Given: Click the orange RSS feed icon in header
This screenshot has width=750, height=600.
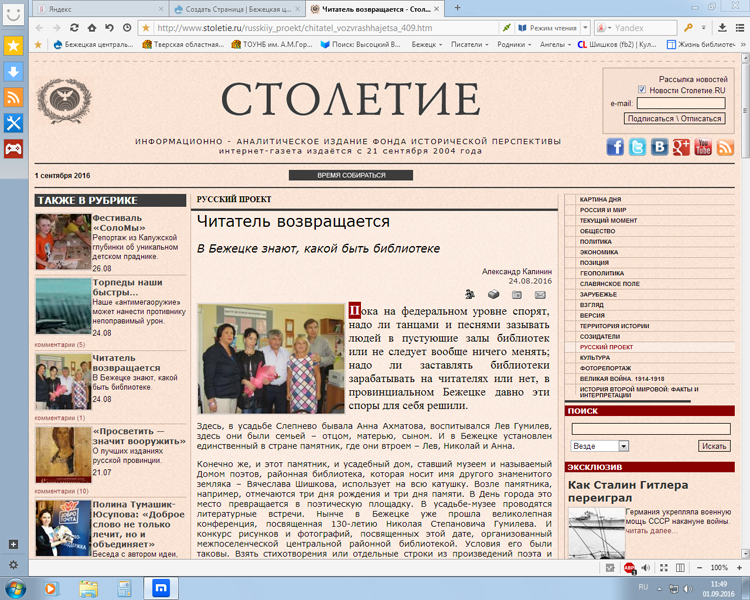Looking at the screenshot, I should (725, 147).
